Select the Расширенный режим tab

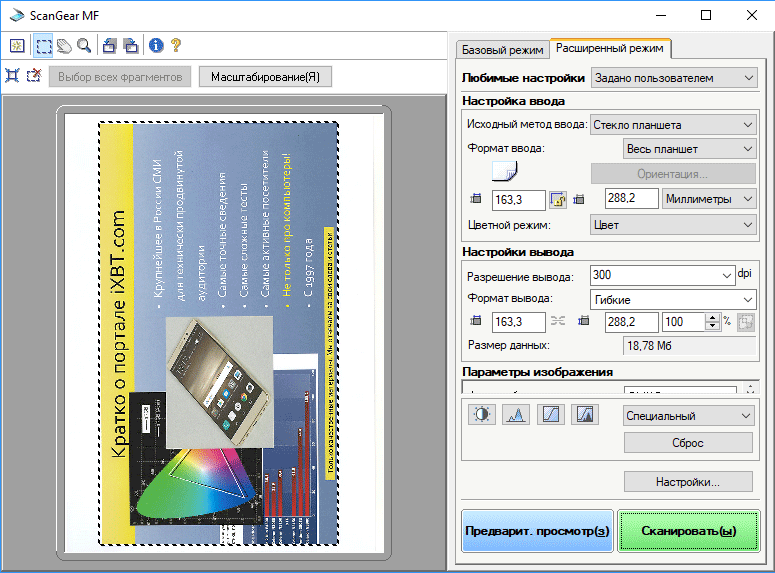(x=610, y=47)
